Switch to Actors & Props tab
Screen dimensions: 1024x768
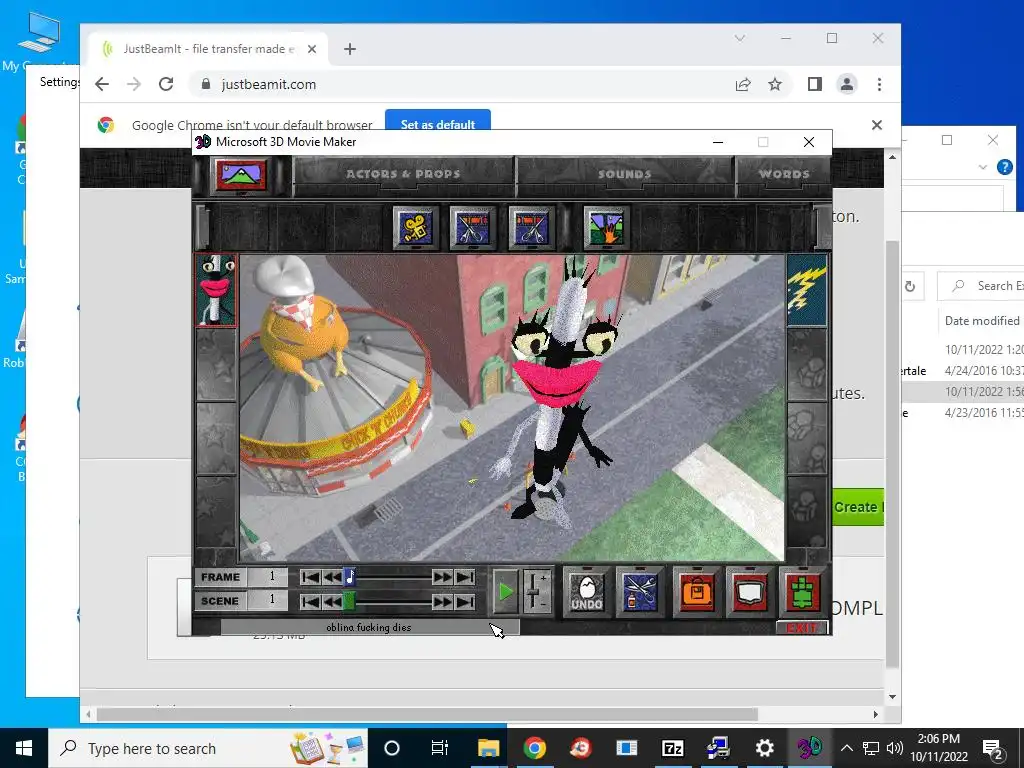[x=403, y=174]
